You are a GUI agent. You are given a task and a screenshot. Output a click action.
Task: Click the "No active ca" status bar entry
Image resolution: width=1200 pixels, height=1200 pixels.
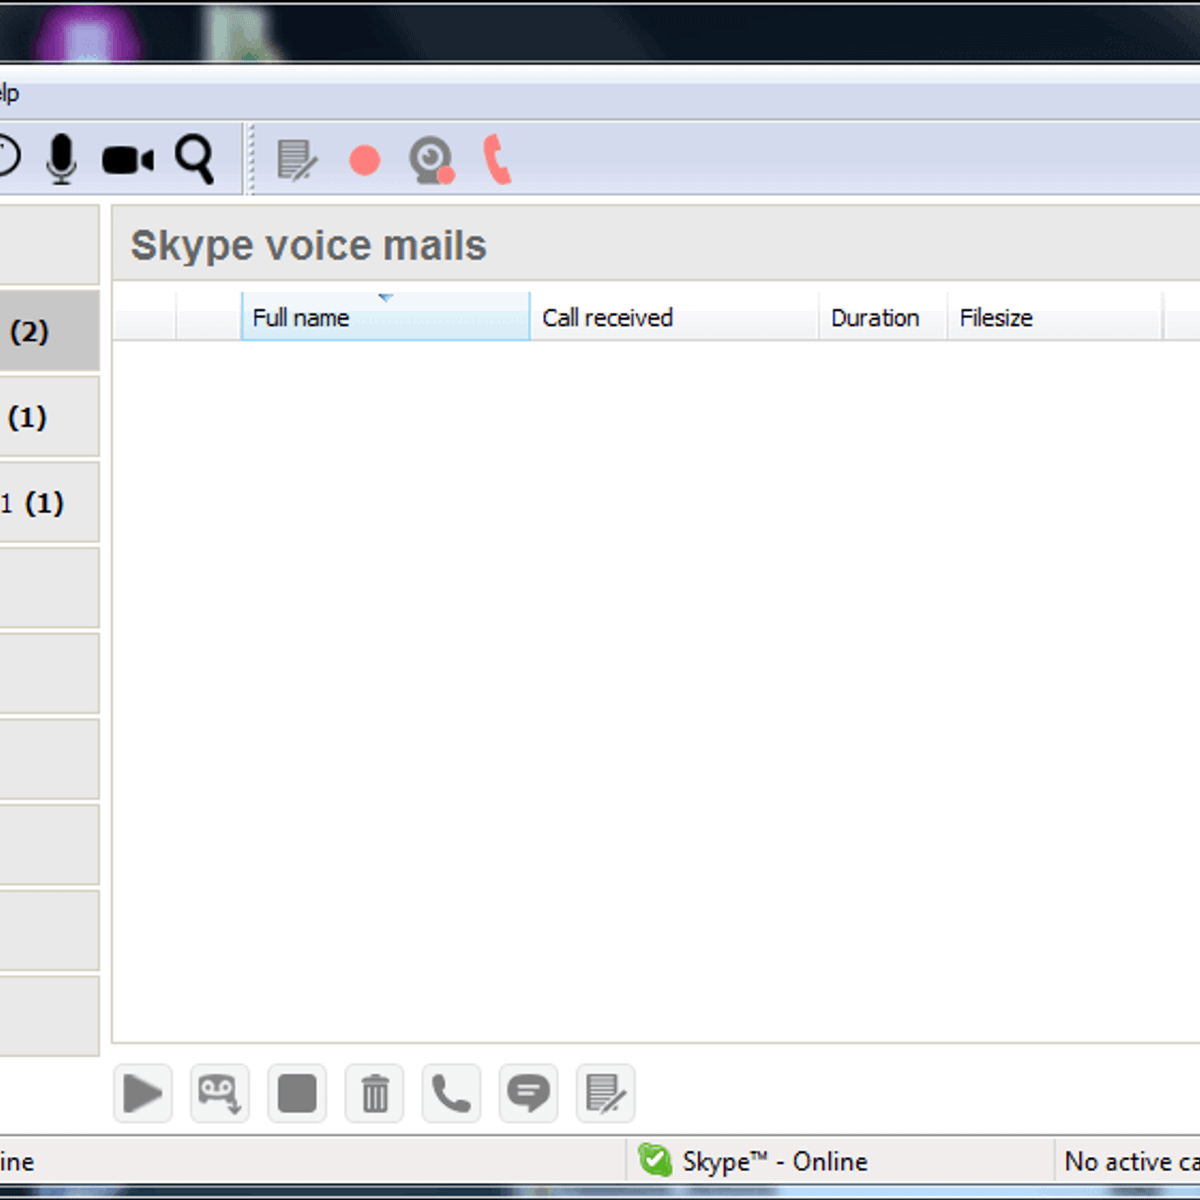point(1131,1161)
